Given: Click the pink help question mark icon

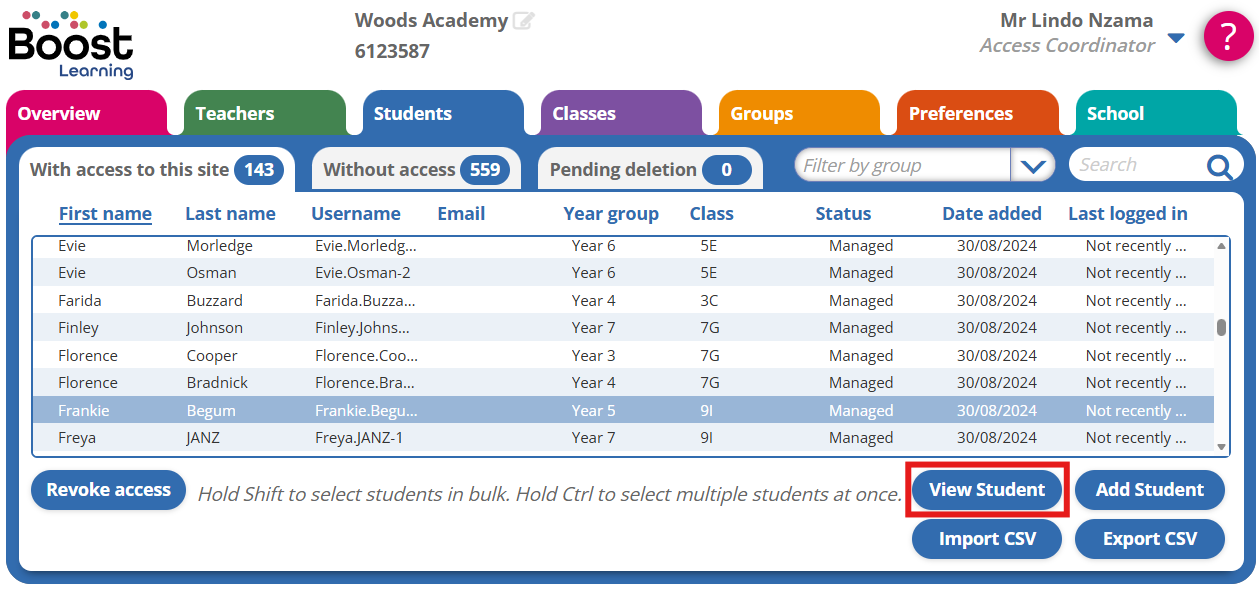Looking at the screenshot, I should click(1228, 37).
